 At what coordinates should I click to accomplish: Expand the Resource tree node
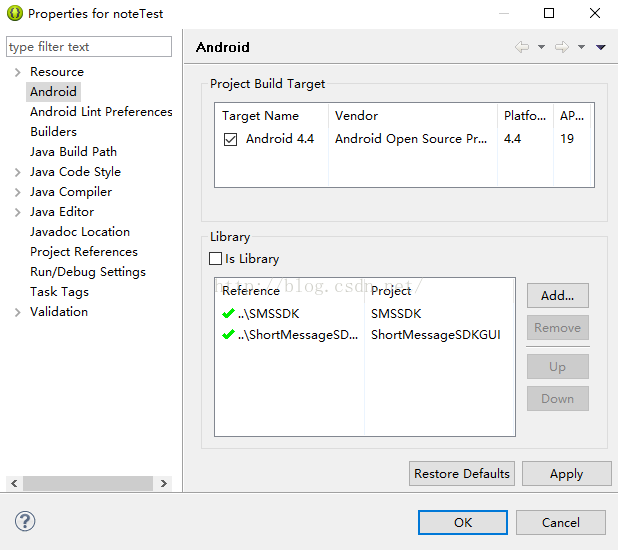18,72
